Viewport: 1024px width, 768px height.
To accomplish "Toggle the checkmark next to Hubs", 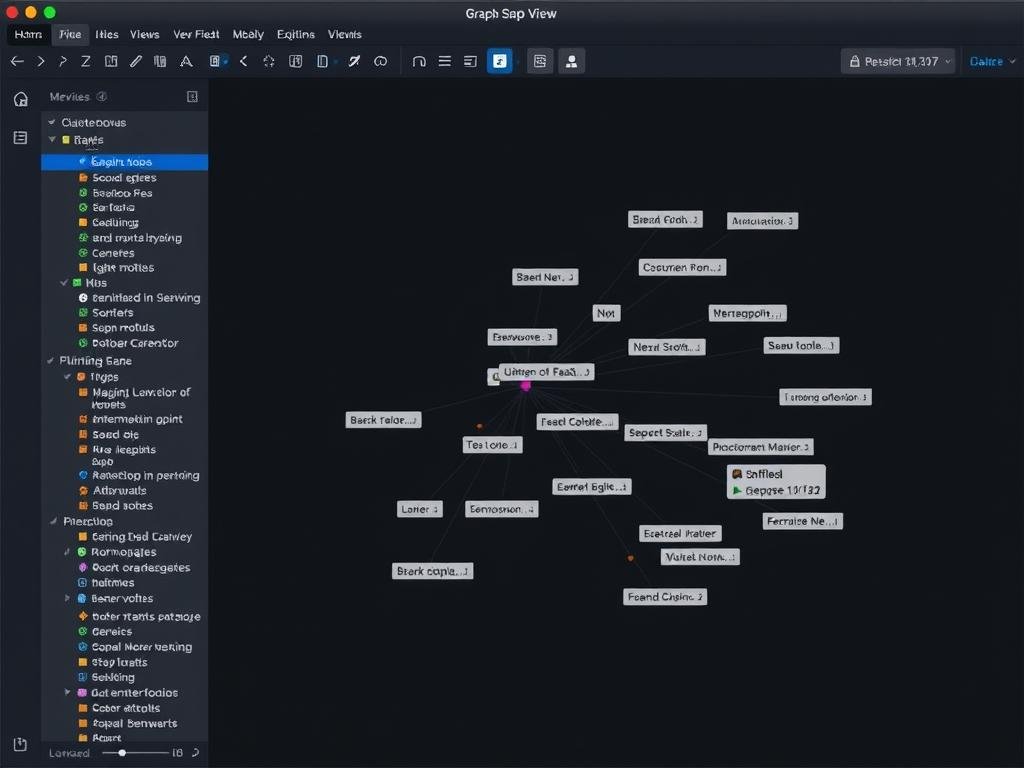I will tap(63, 283).
